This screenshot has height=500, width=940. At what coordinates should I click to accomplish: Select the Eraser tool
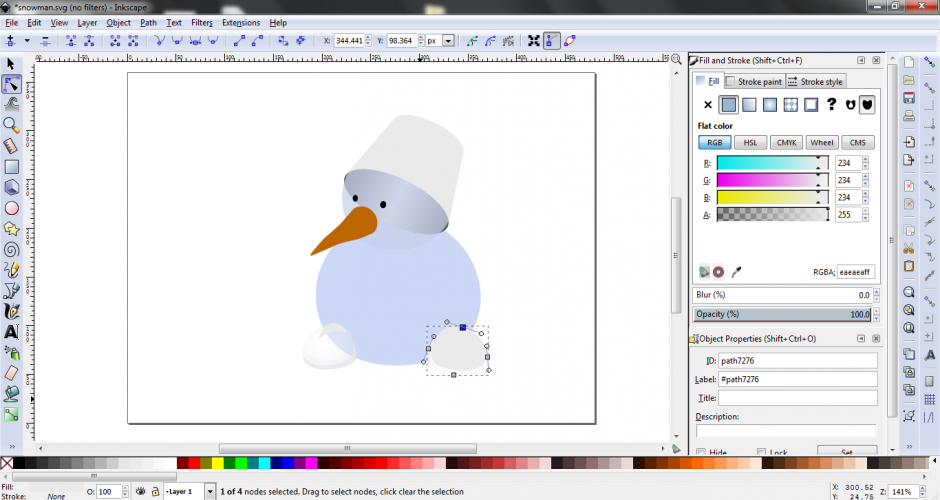click(12, 373)
